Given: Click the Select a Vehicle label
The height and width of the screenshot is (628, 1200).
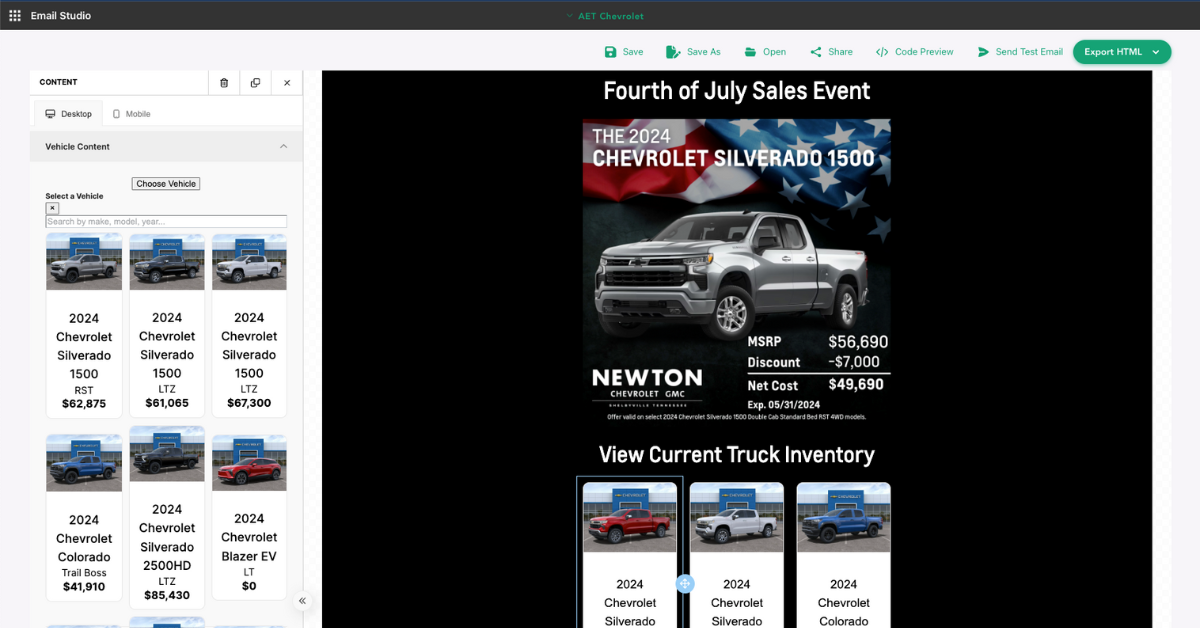Looking at the screenshot, I should tap(74, 196).
